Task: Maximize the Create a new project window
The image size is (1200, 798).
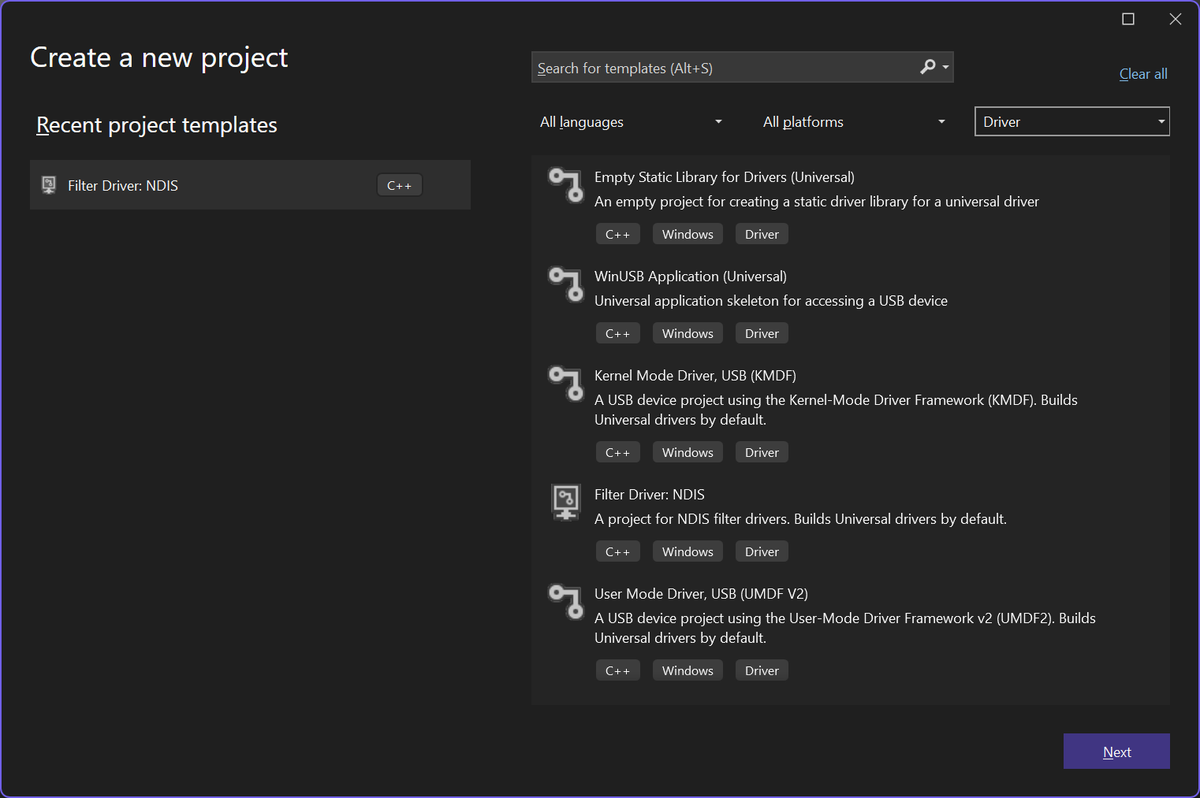Action: click(1128, 19)
